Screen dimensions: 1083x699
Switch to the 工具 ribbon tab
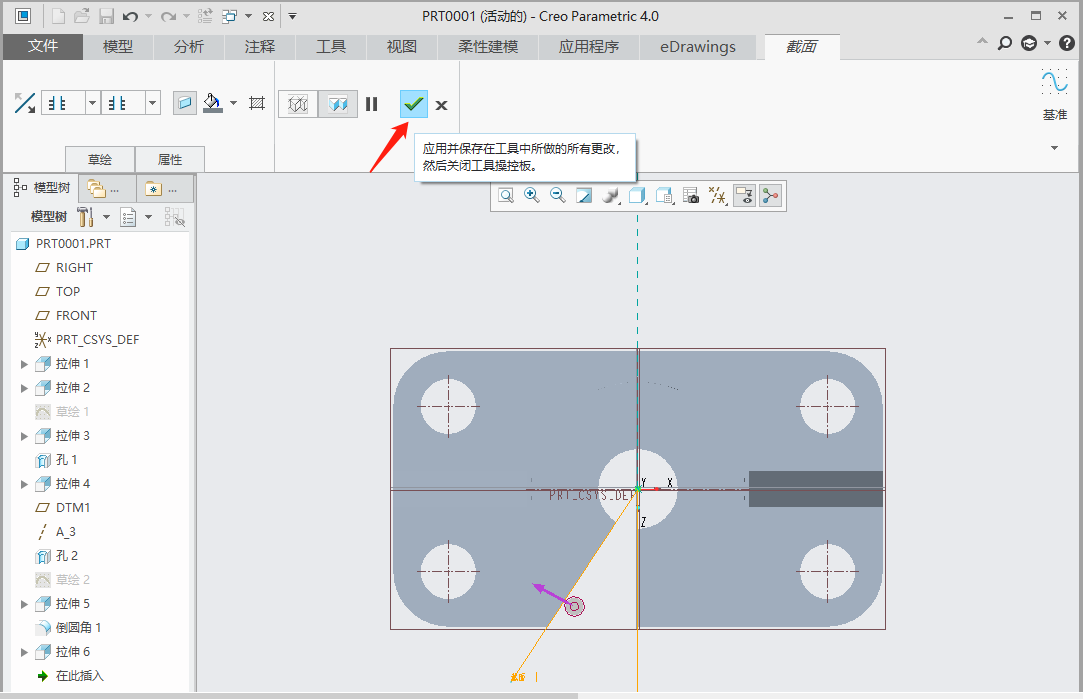coord(331,47)
